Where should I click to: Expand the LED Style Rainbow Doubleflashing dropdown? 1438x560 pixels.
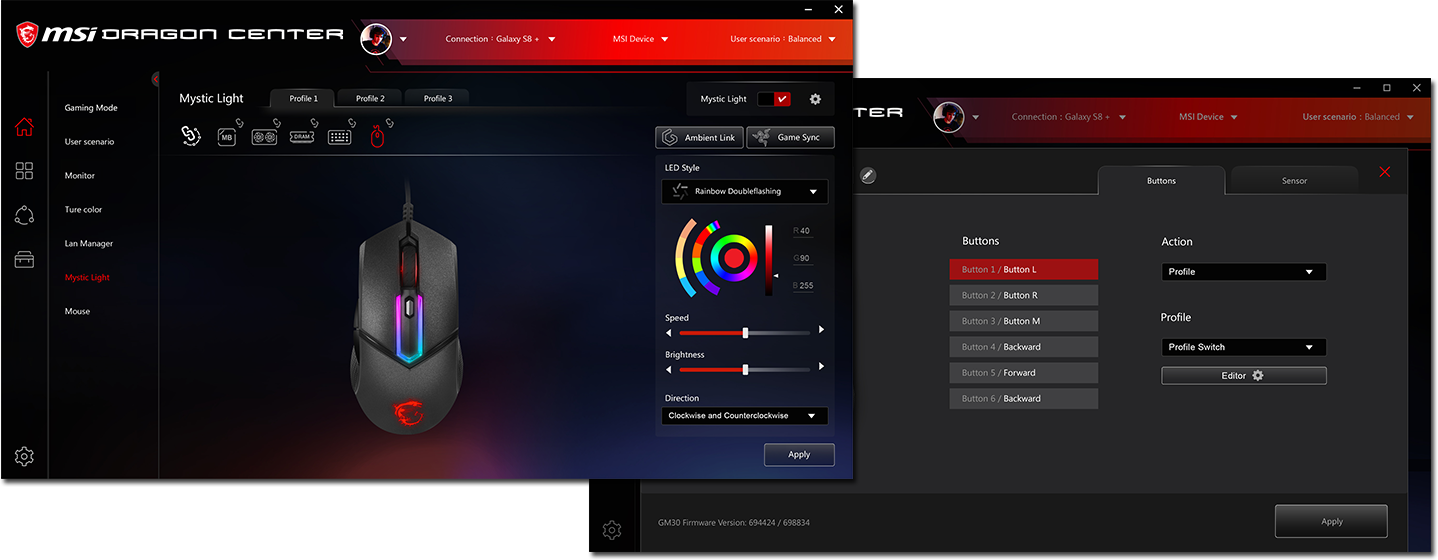point(745,191)
